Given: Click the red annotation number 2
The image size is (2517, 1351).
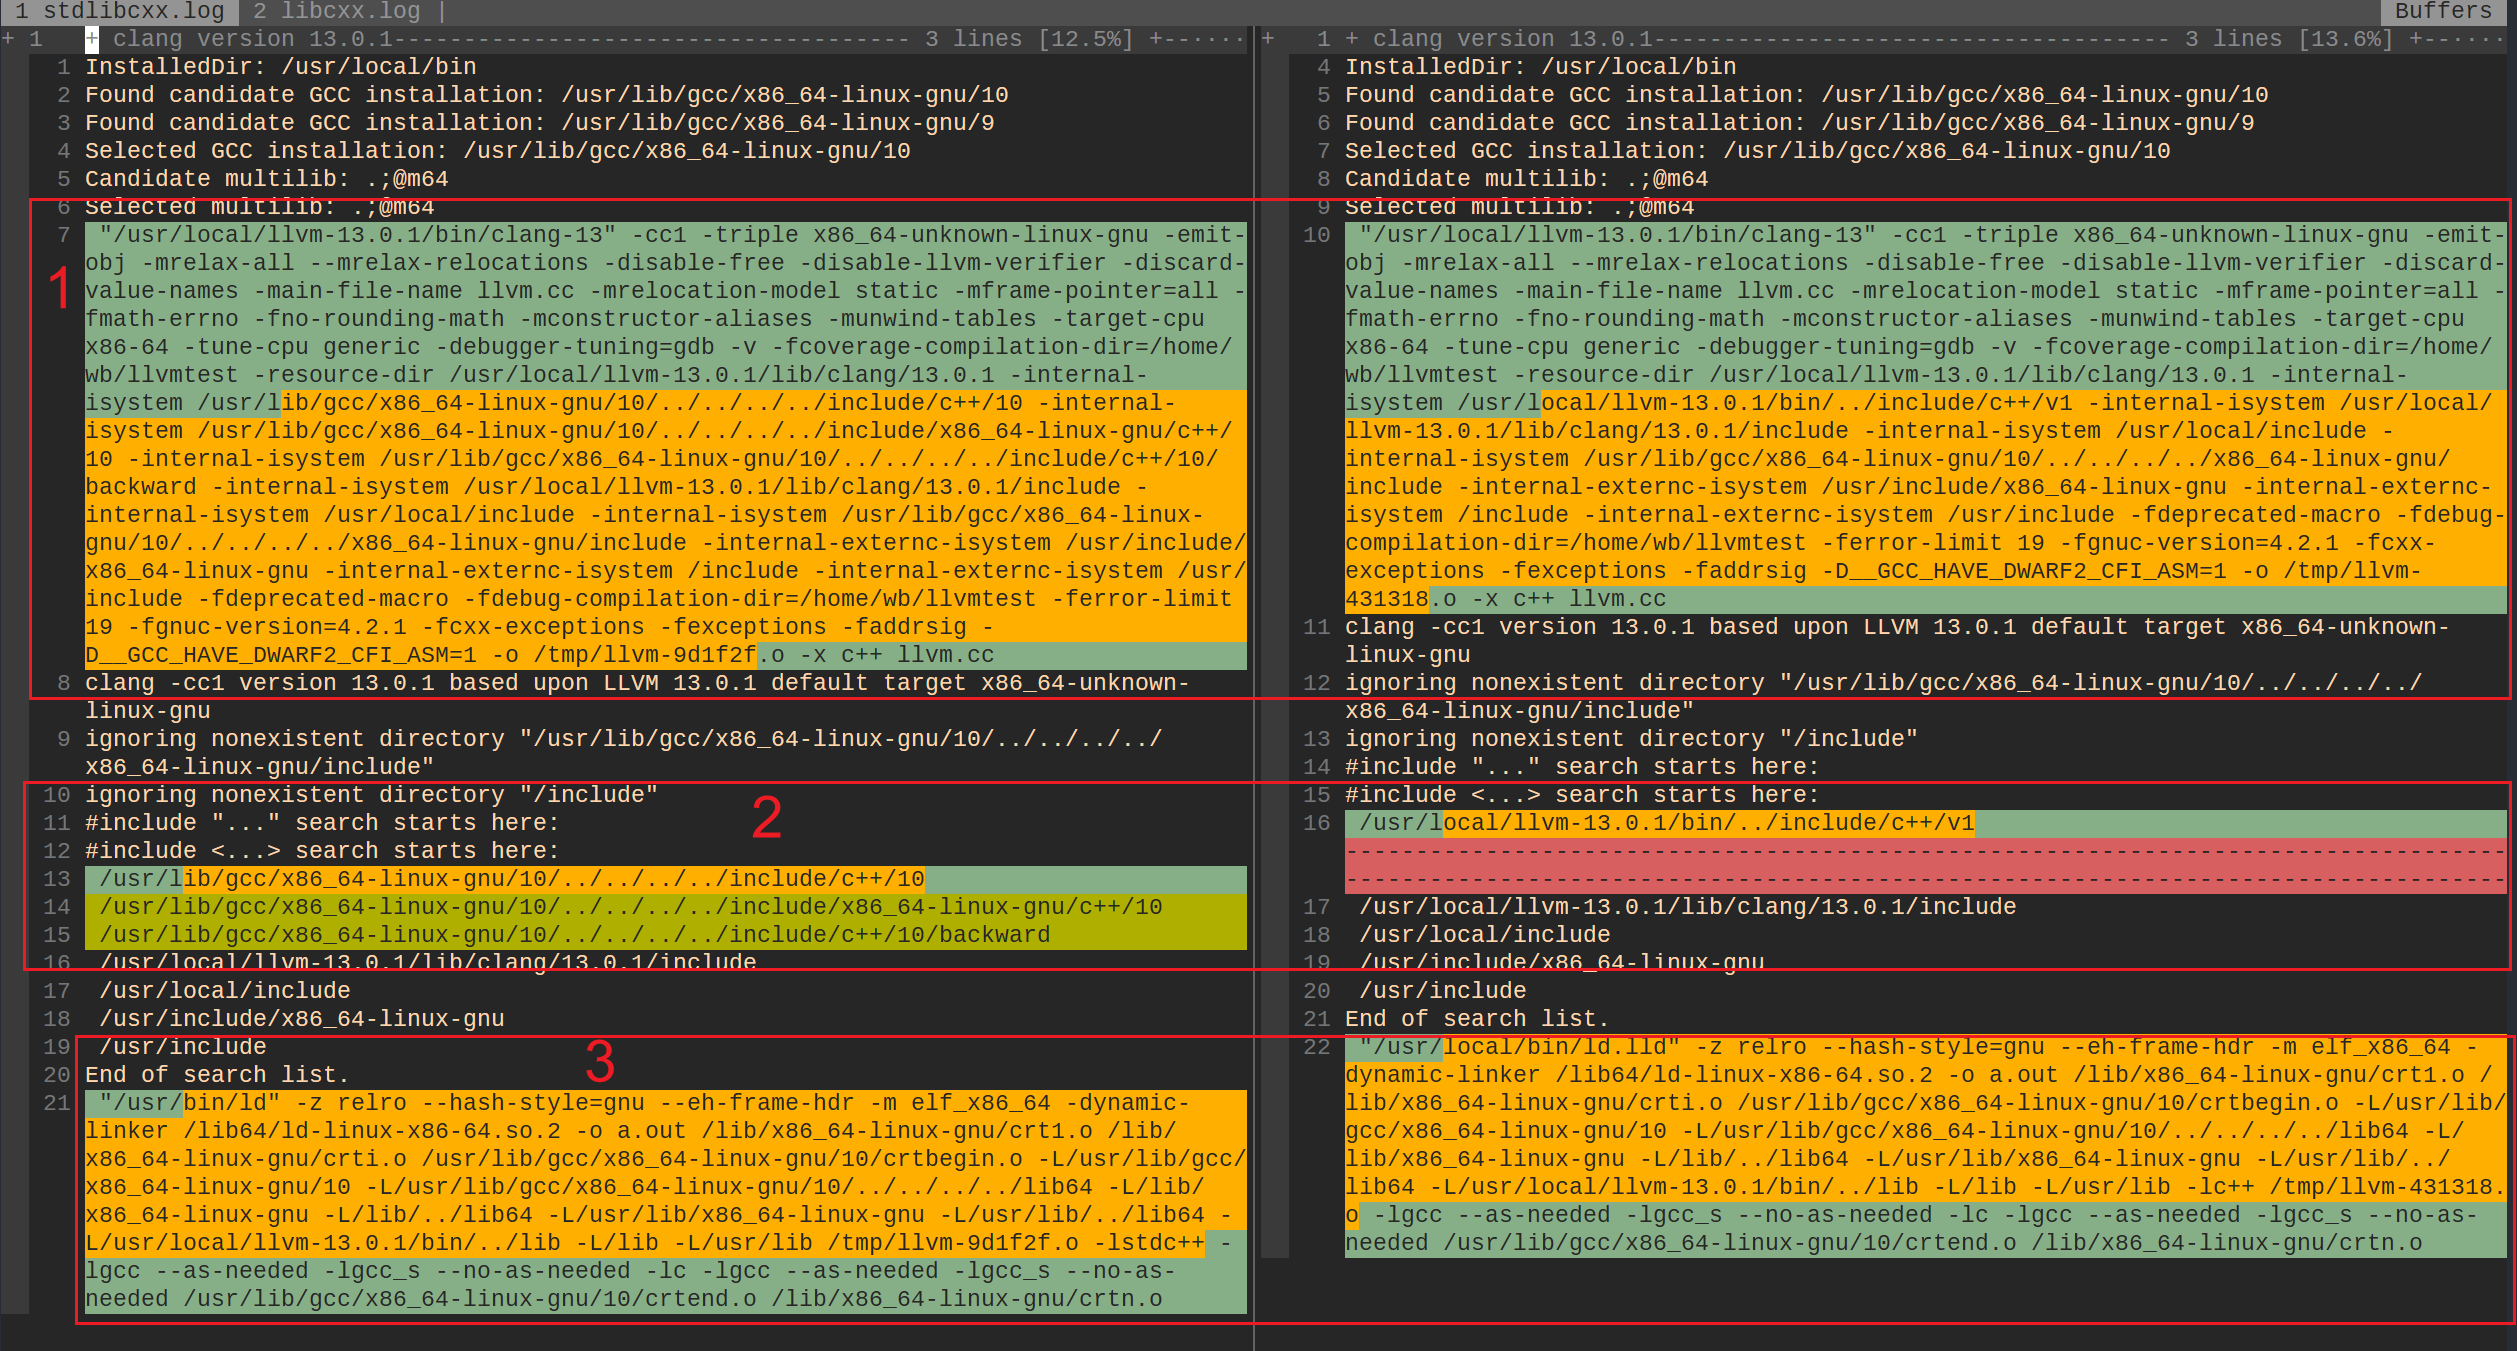Looking at the screenshot, I should (x=766, y=818).
